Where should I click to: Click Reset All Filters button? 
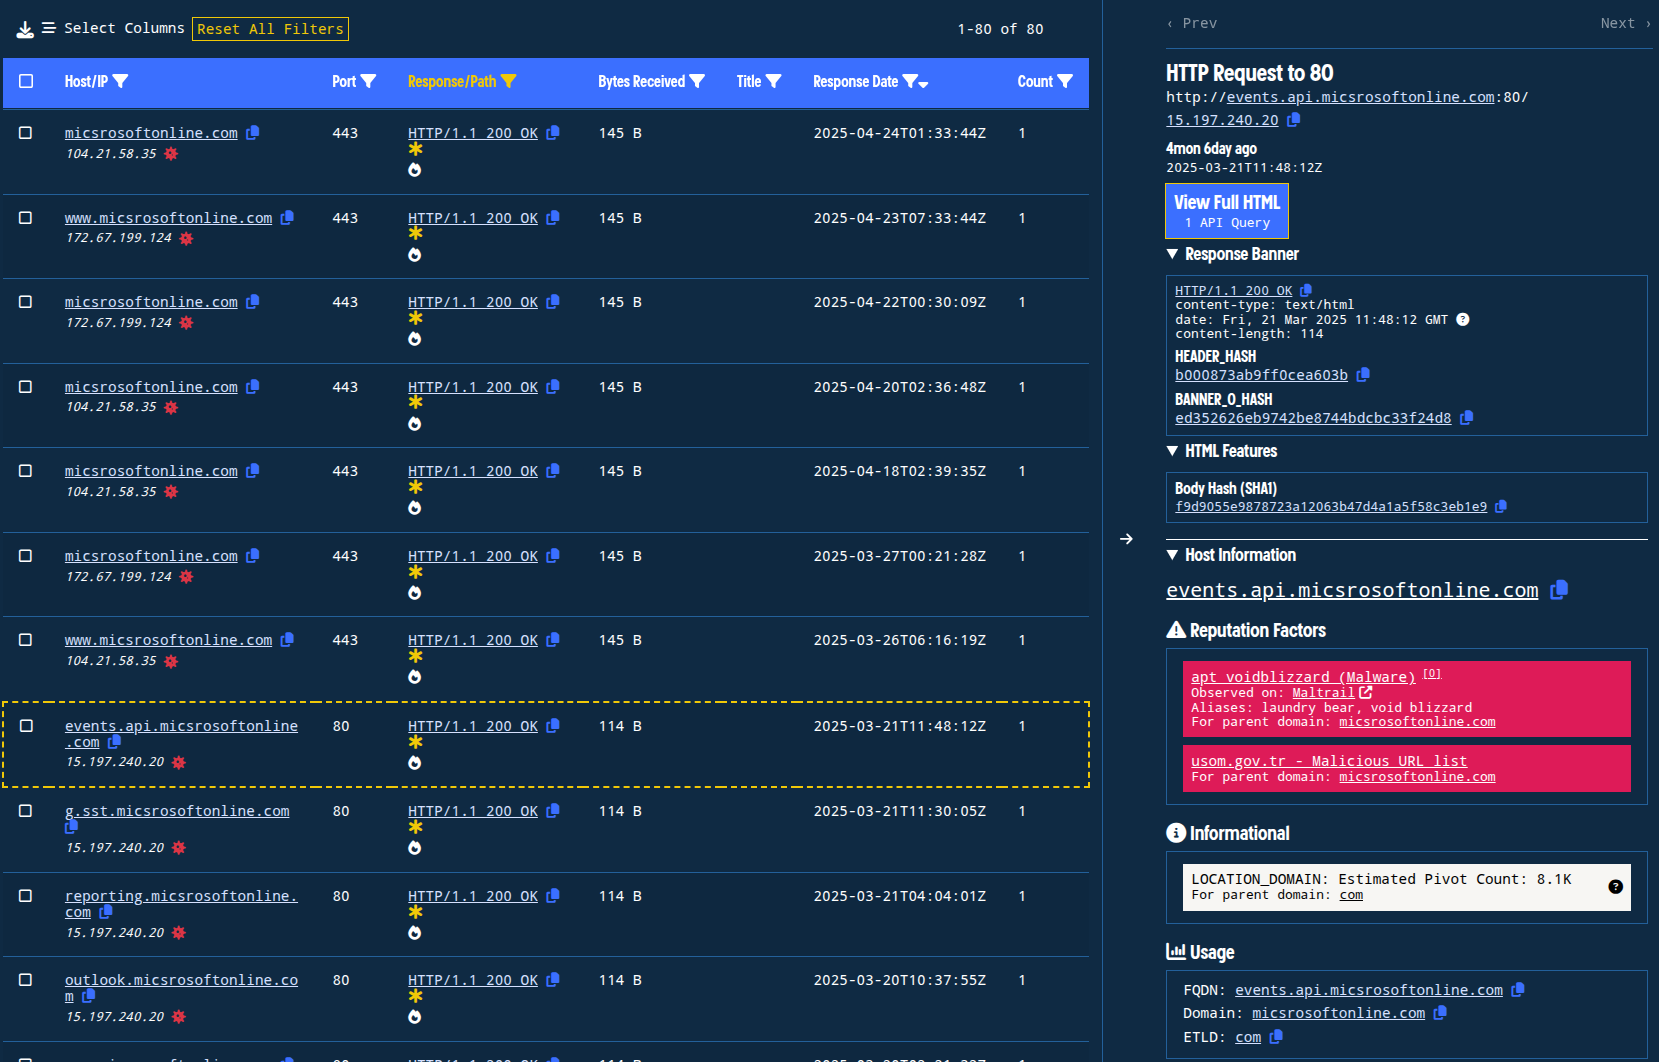point(270,29)
